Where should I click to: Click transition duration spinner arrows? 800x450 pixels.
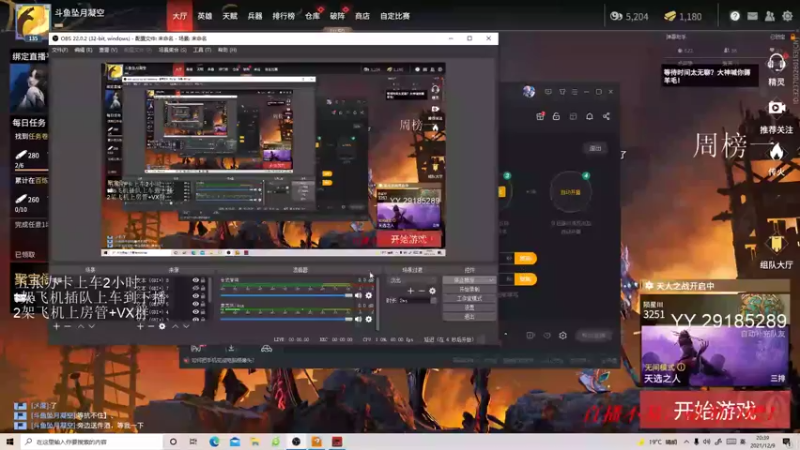[434, 301]
